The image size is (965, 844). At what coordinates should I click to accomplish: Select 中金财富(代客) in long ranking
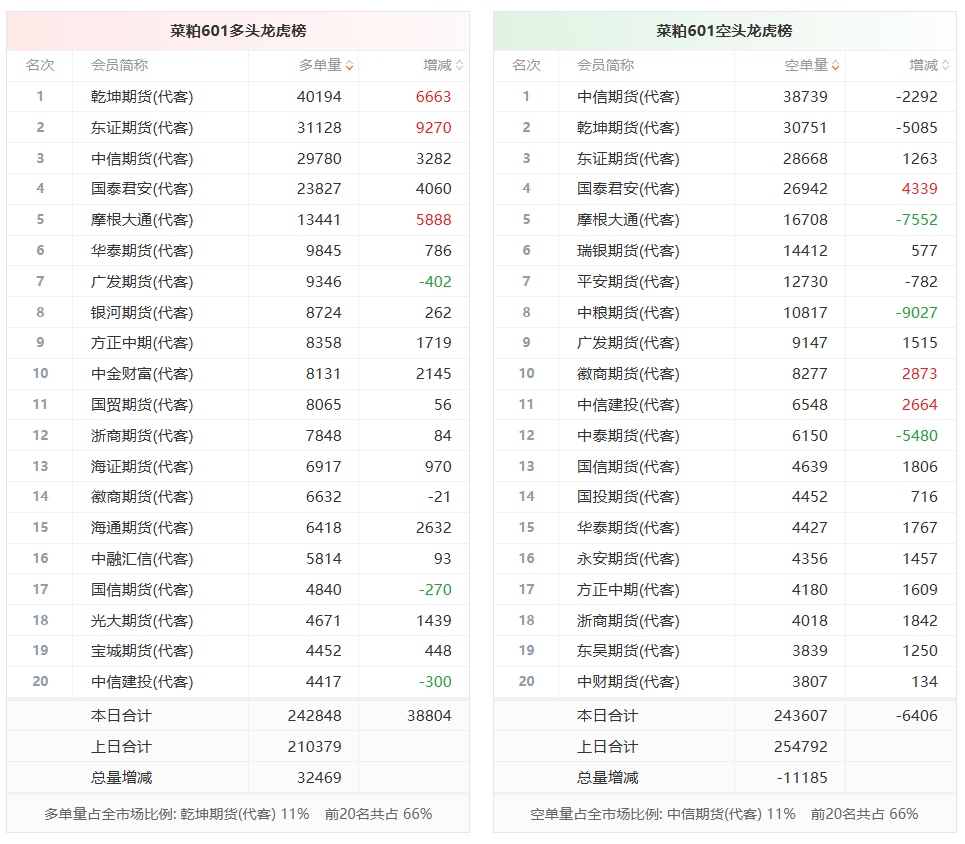[142, 374]
